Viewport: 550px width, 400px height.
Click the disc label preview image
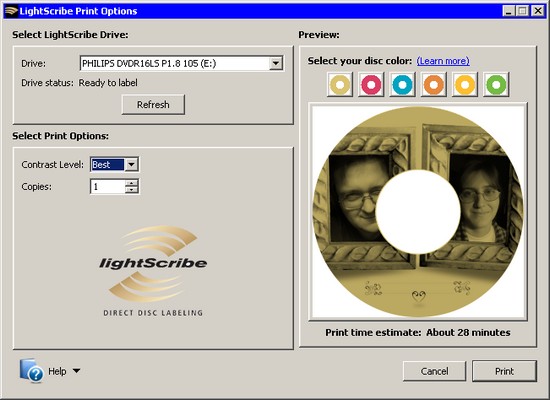tap(418, 212)
